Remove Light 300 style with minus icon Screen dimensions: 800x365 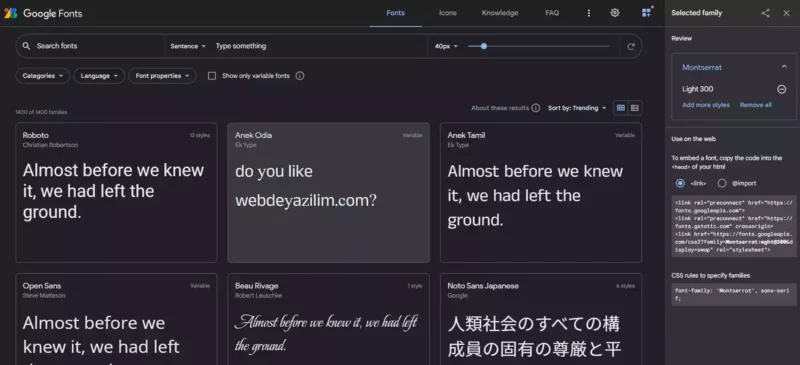(x=781, y=89)
